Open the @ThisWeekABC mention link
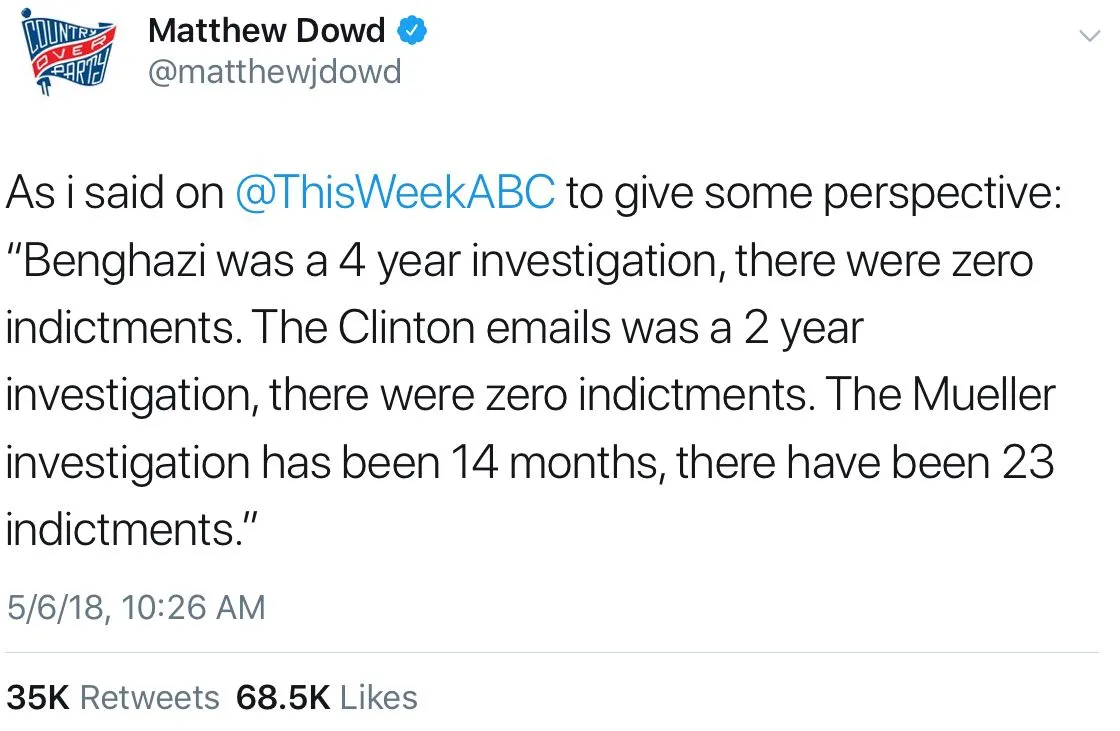The image size is (1120, 731). 395,194
